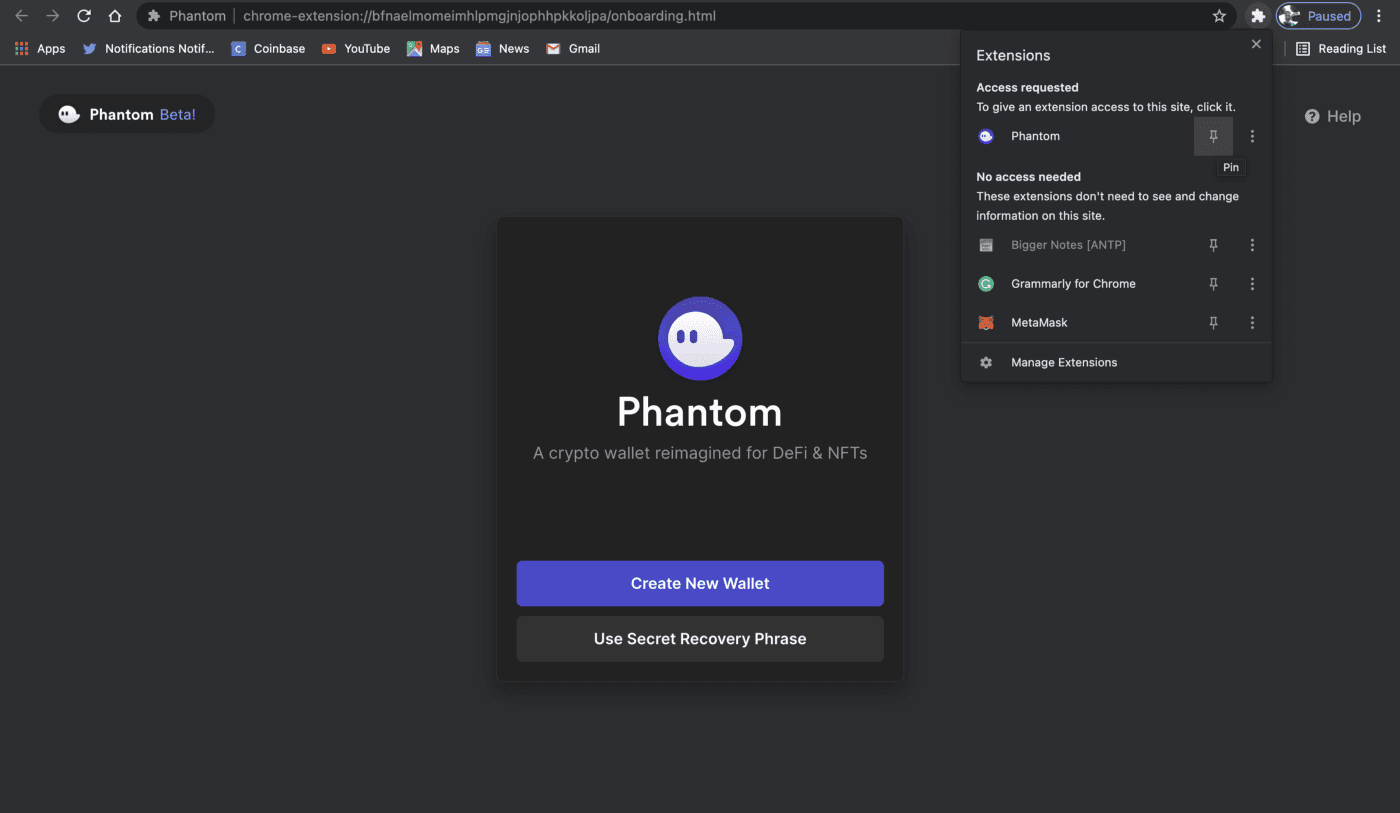Open the Gmail bookmark

pyautogui.click(x=572, y=48)
